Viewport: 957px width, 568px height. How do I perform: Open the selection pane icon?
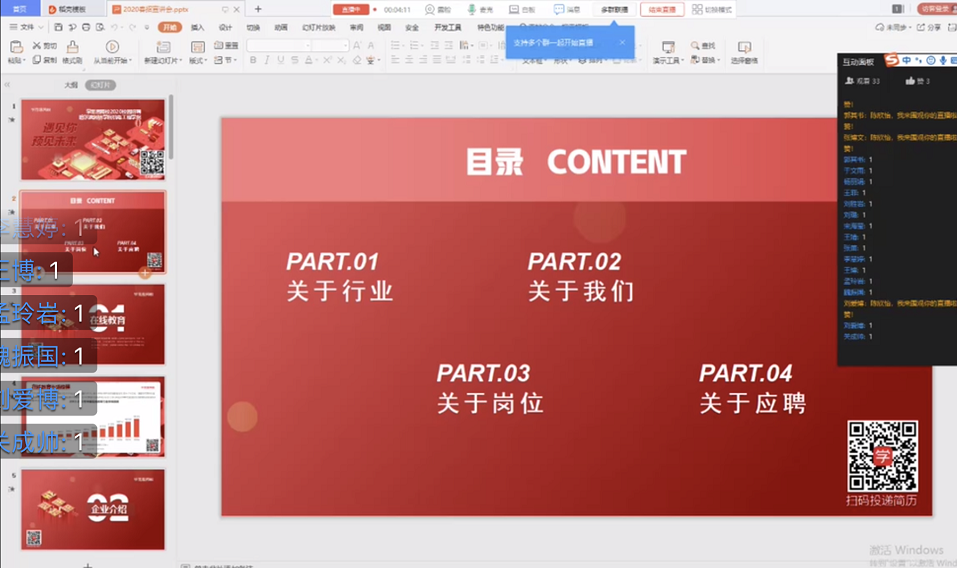[744, 47]
